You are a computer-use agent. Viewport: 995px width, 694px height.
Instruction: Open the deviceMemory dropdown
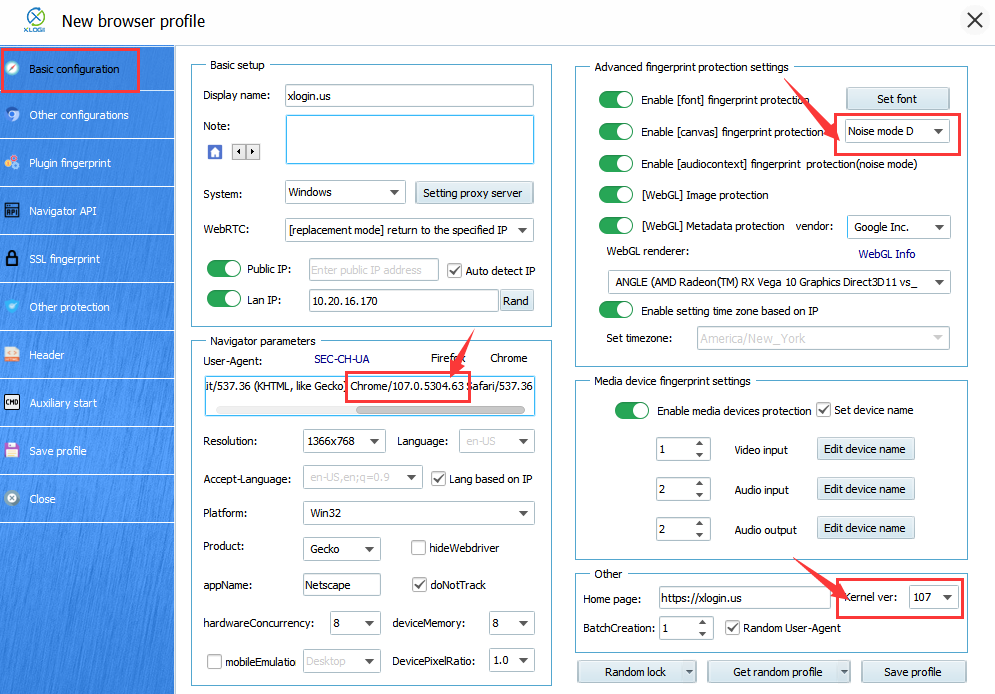tap(511, 623)
